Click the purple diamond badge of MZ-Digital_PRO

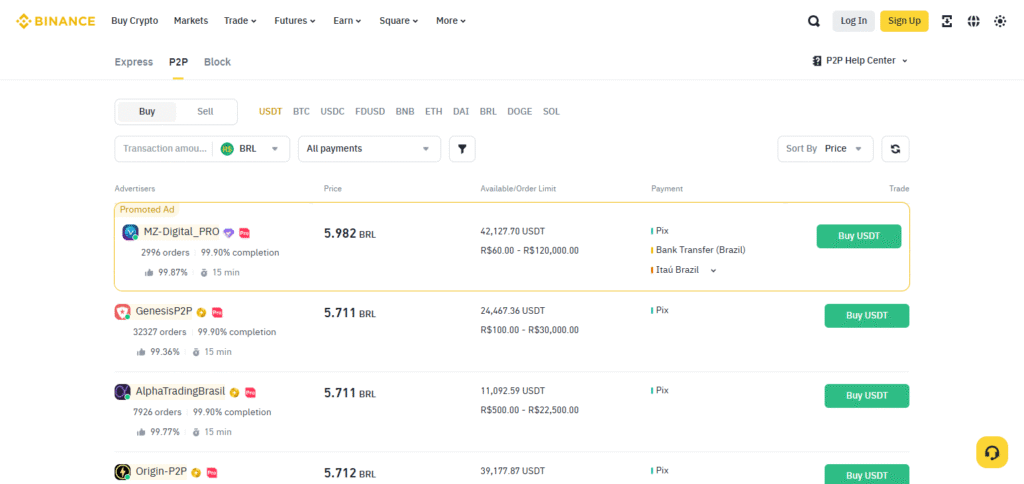[229, 233]
